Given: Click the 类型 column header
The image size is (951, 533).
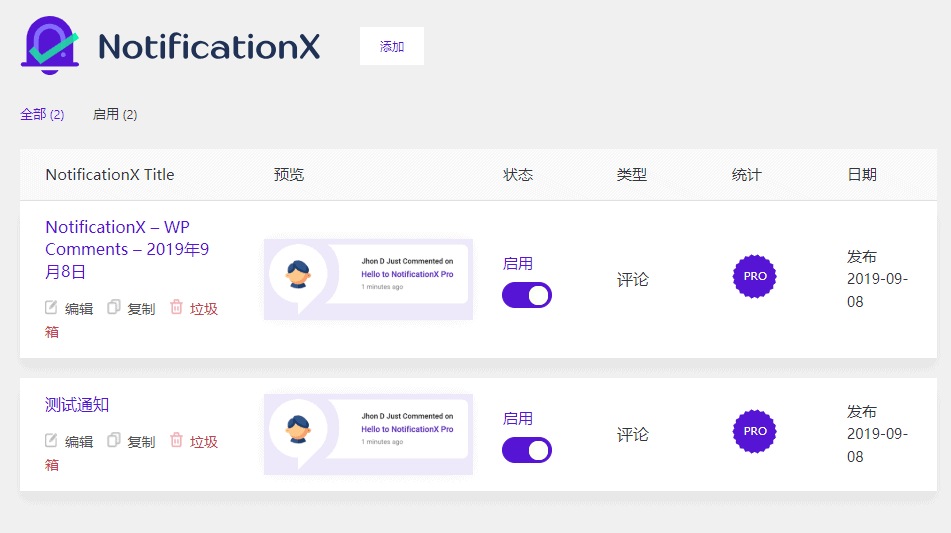Looking at the screenshot, I should coord(632,175).
